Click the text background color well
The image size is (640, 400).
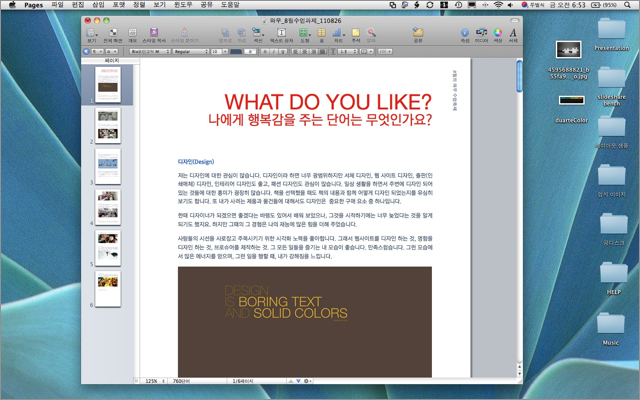[x=250, y=51]
